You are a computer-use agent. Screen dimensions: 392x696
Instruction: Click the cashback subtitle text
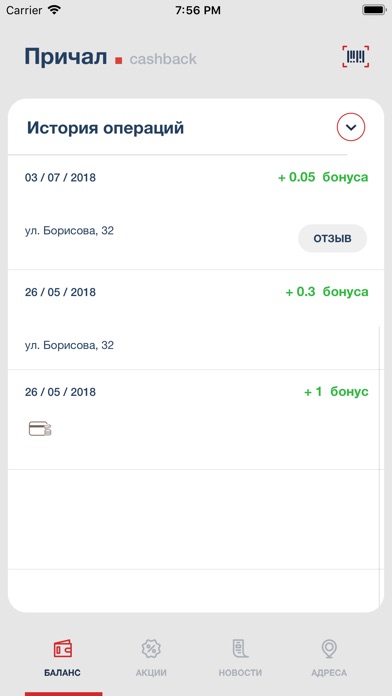pyautogui.click(x=163, y=59)
